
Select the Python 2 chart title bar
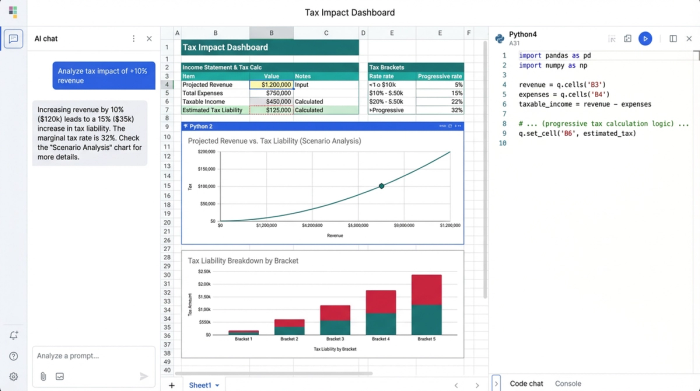tap(322, 126)
